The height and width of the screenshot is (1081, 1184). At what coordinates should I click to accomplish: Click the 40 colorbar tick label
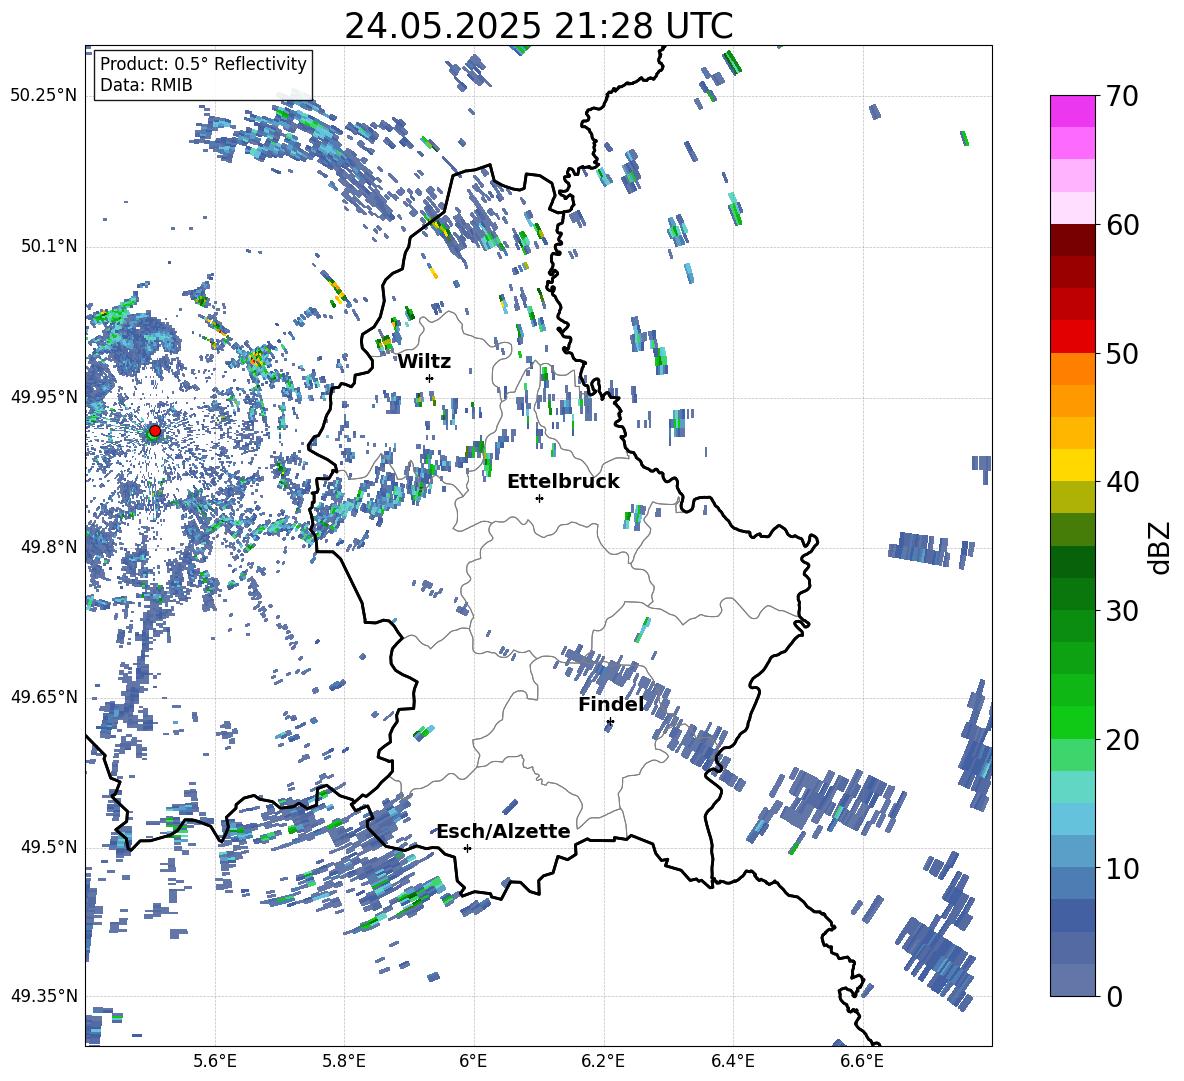click(x=1122, y=482)
